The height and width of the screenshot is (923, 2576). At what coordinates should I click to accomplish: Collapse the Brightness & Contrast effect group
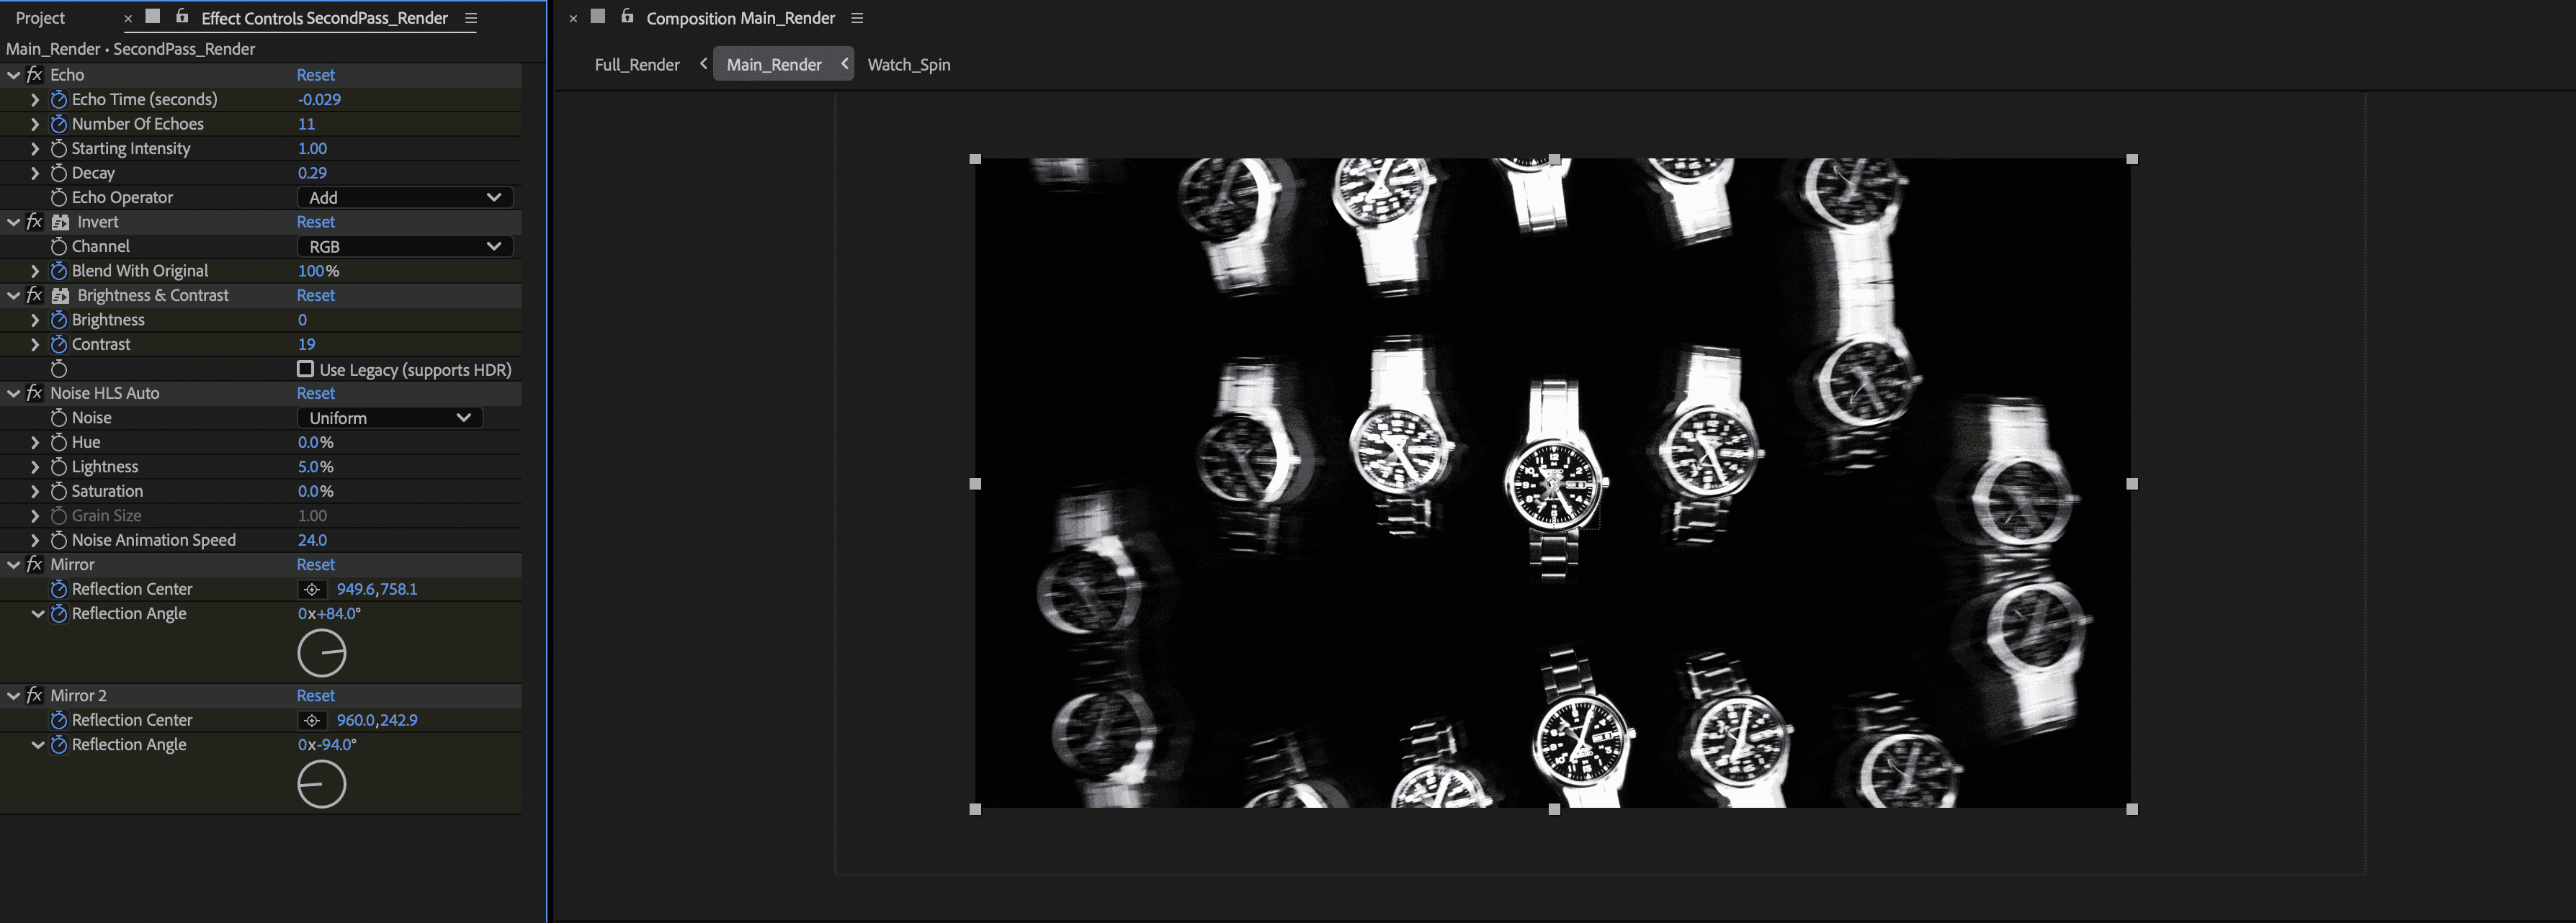14,296
